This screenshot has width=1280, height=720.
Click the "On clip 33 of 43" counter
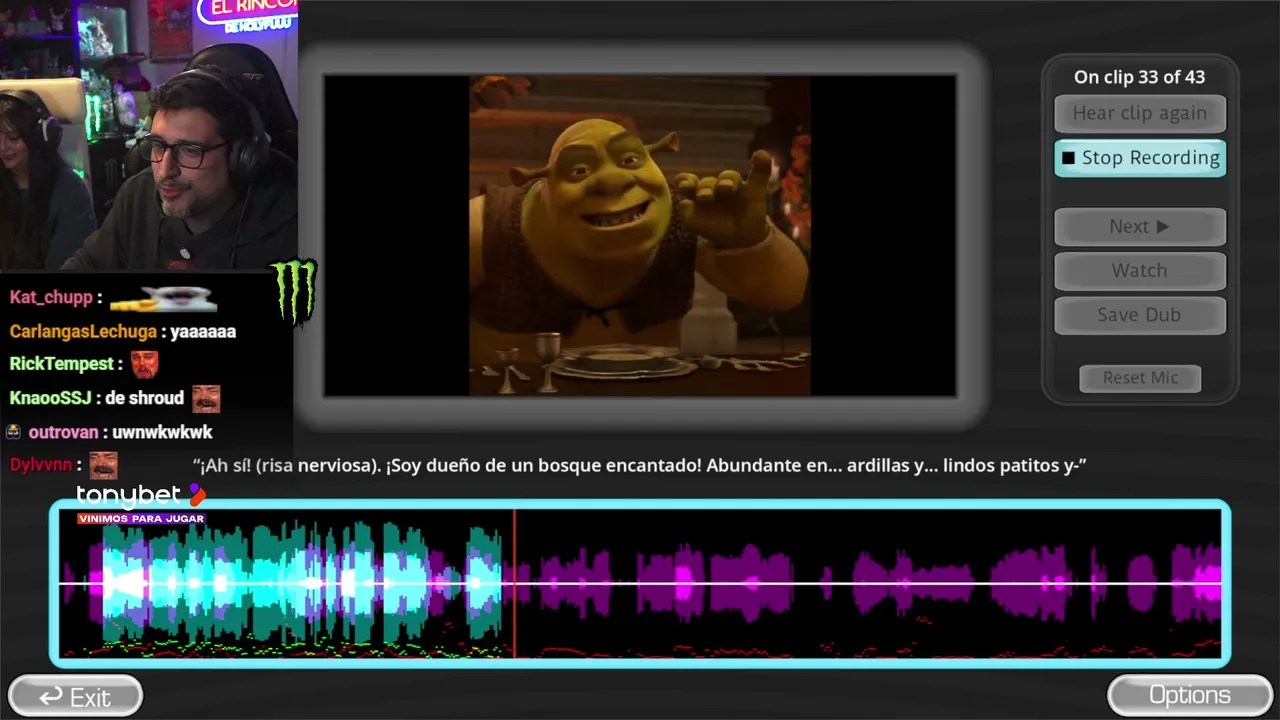coord(1139,77)
